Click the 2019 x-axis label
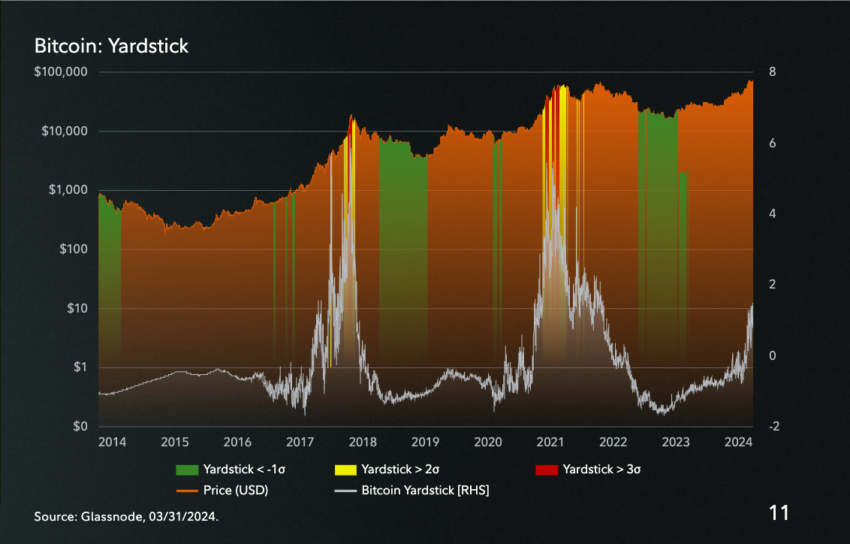Viewport: 850px width, 544px height. coord(425,443)
